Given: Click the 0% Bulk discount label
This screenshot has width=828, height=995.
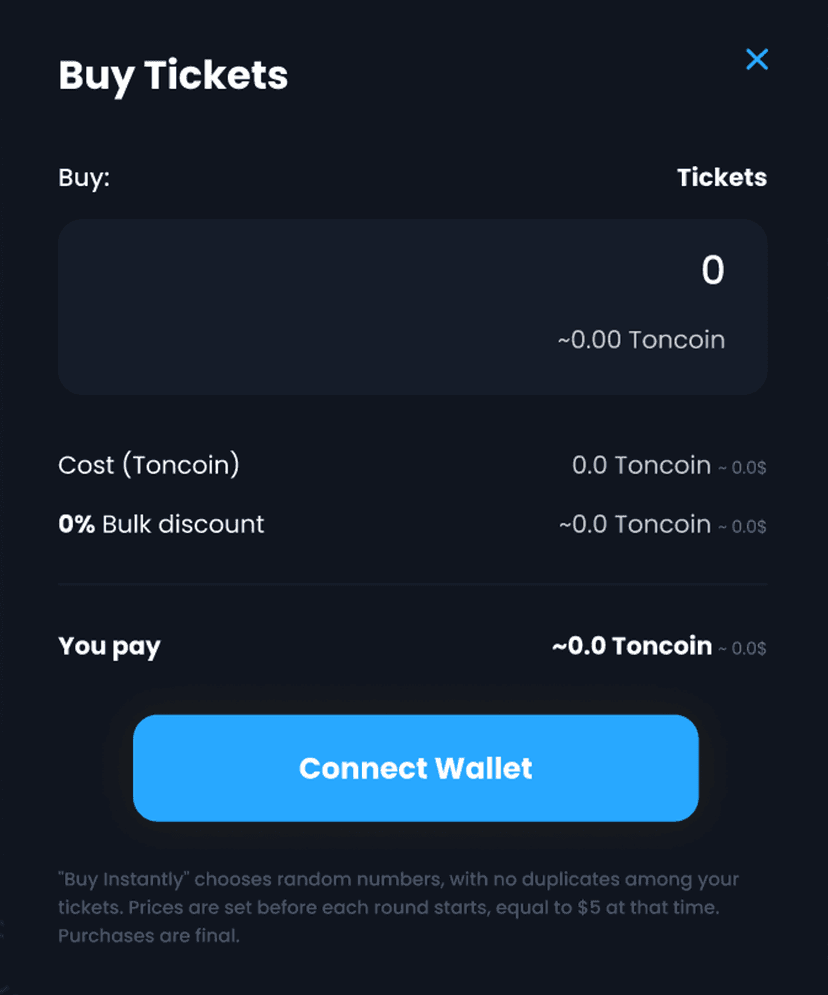Looking at the screenshot, I should tap(161, 524).
